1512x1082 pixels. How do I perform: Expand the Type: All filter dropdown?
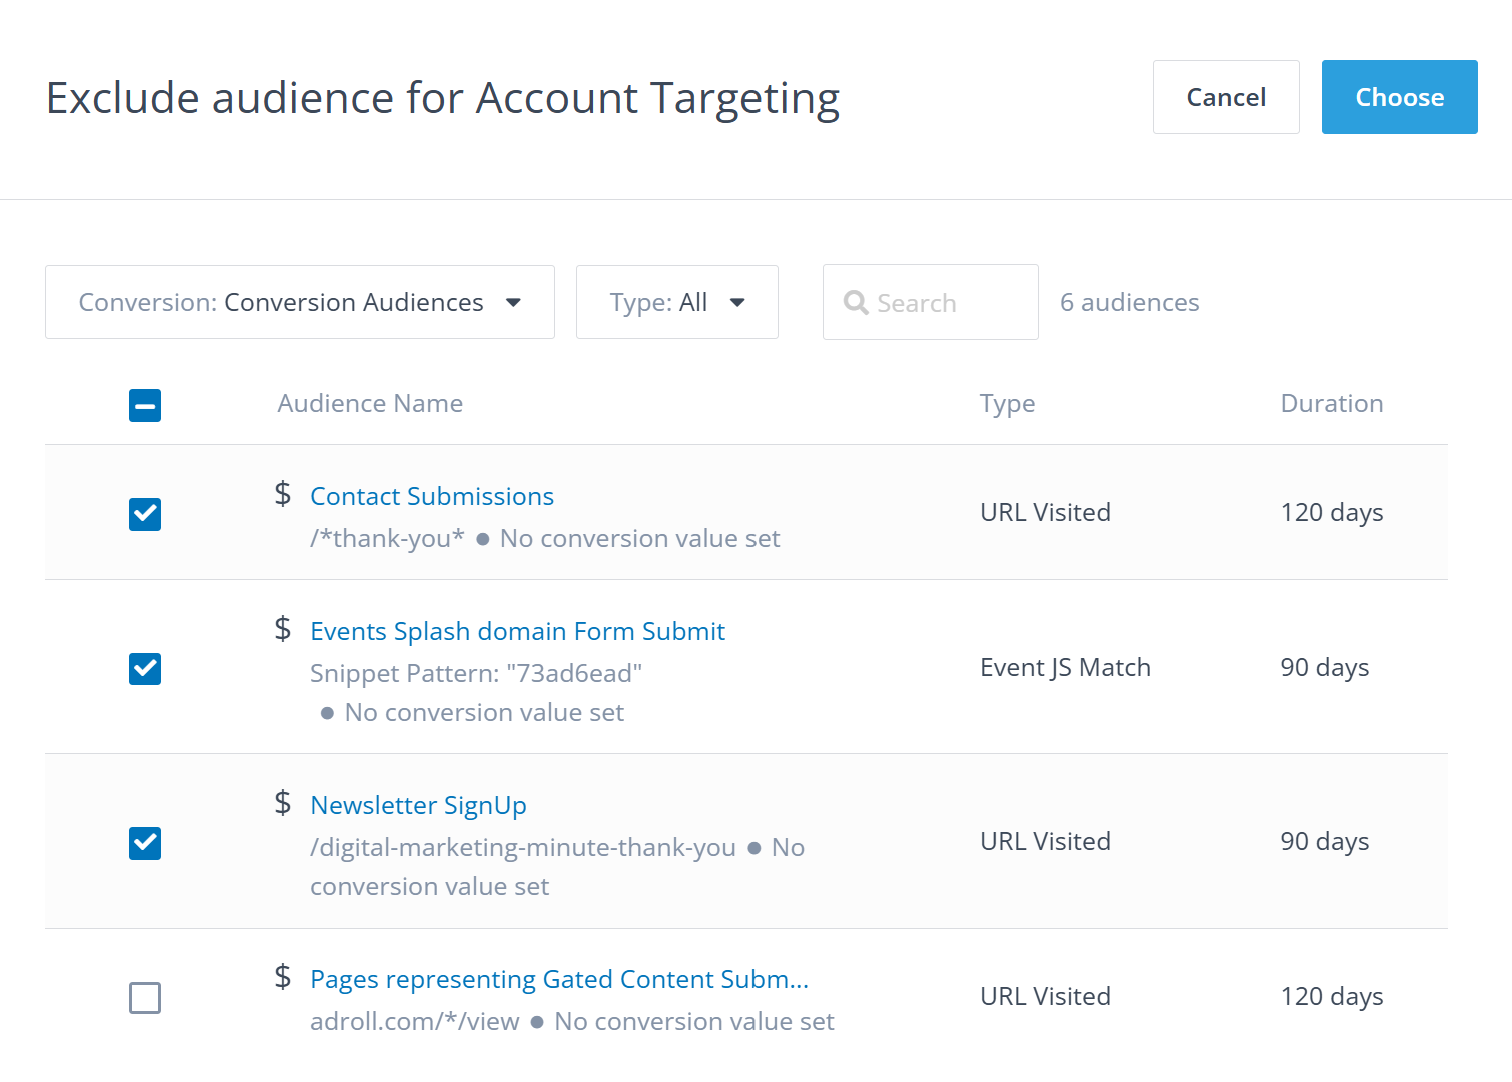point(677,302)
